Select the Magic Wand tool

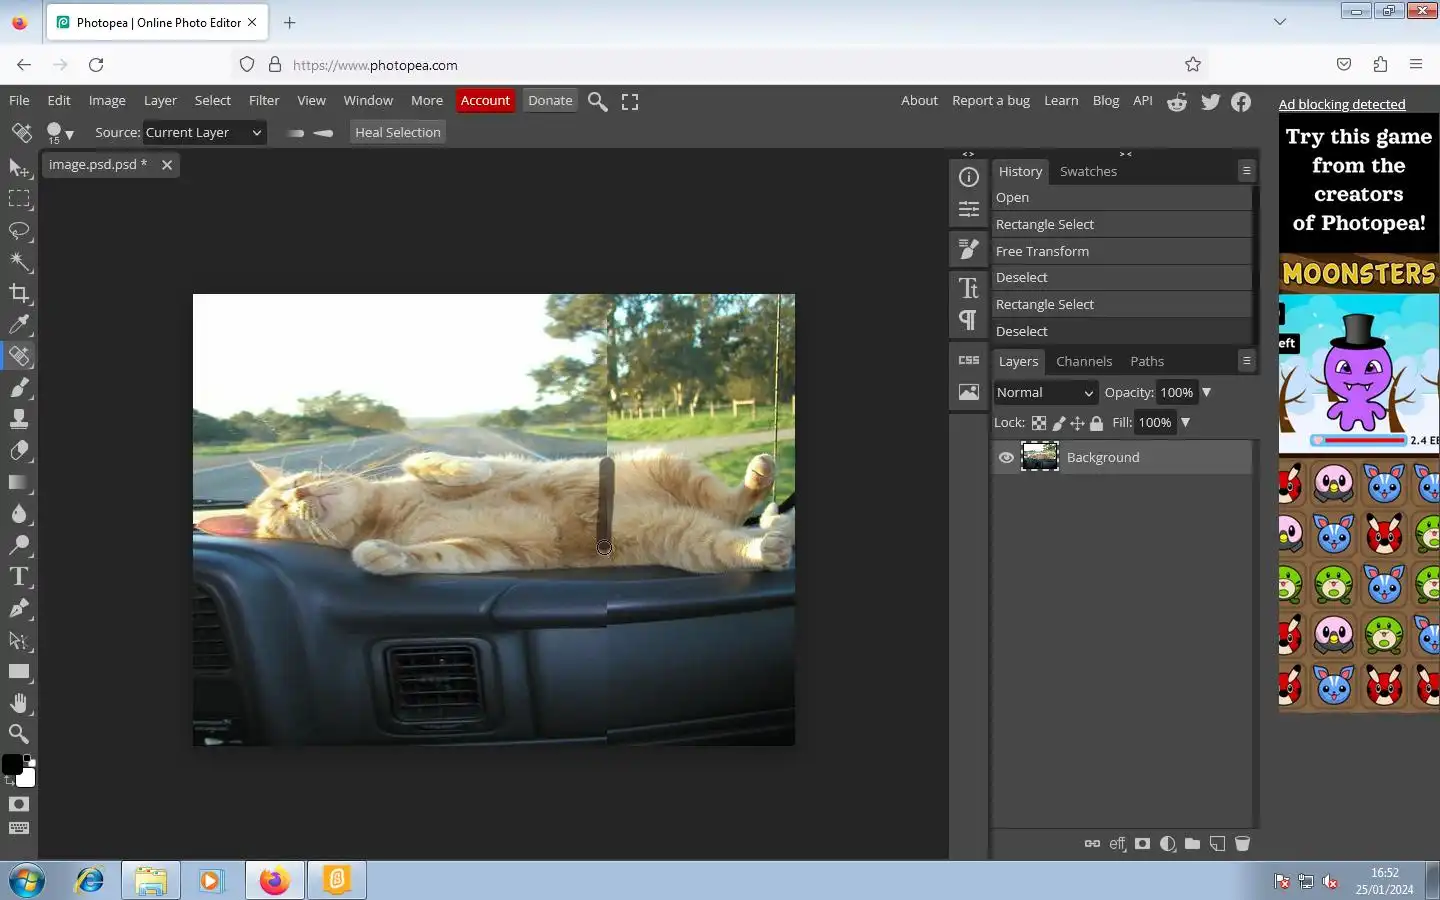(19, 262)
